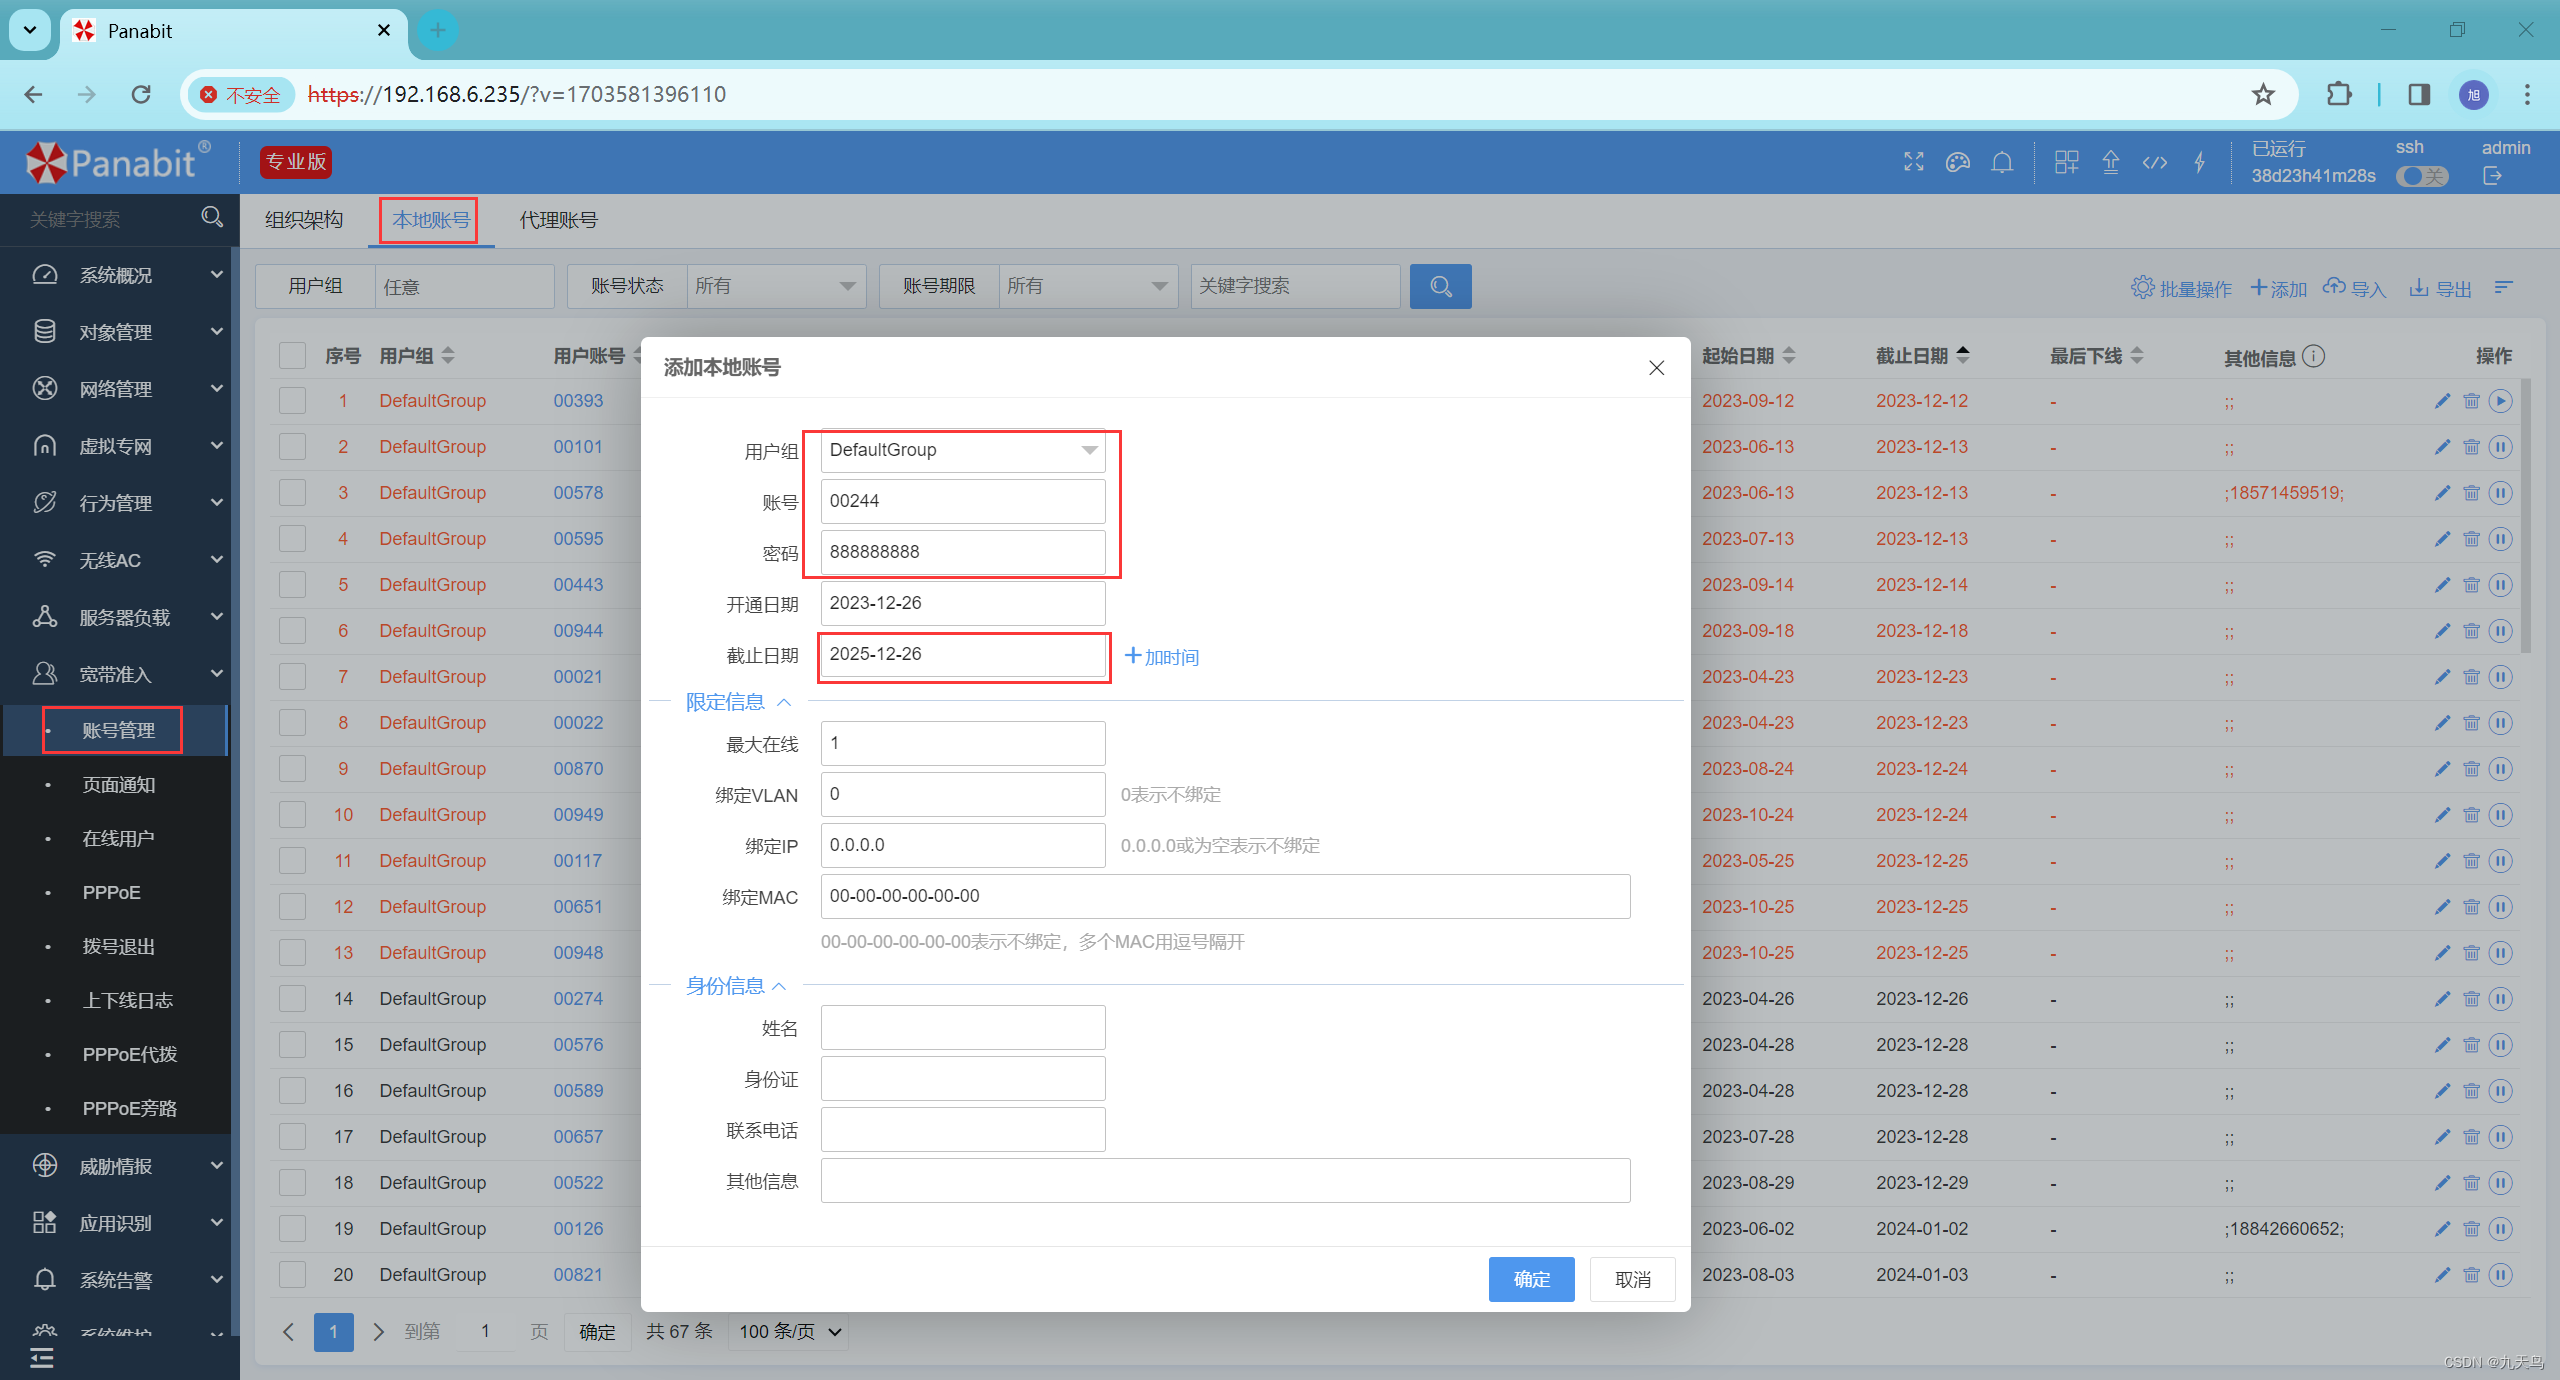Open the dashboard palette icon in header
2560x1380 pixels.
coord(1957,162)
